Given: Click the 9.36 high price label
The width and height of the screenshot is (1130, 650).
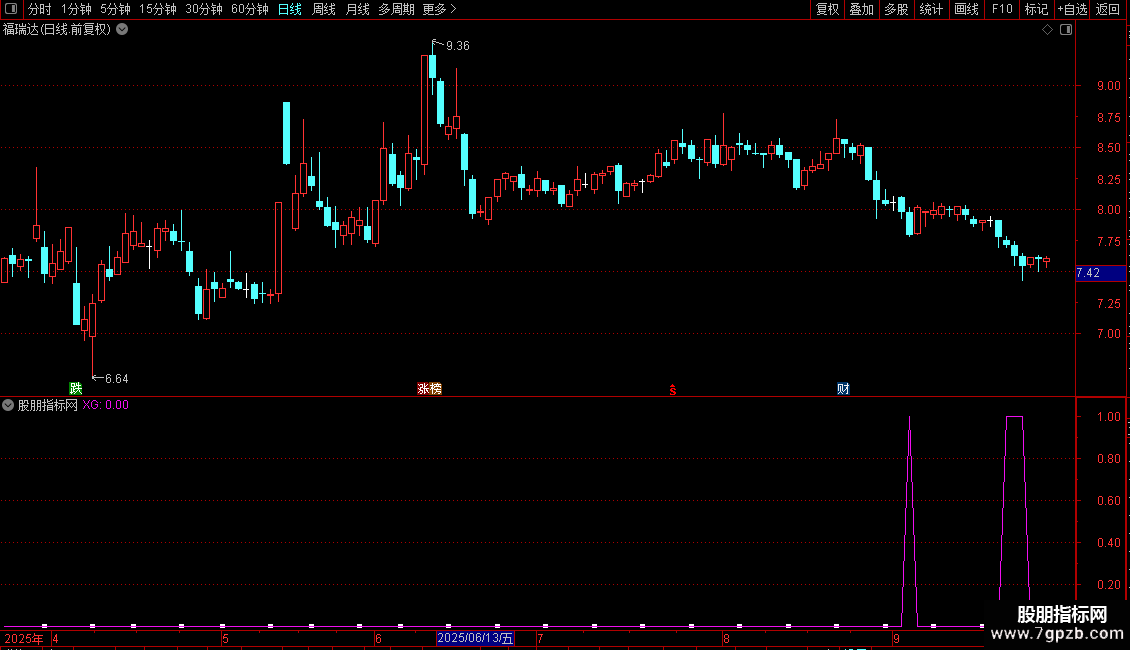Looking at the screenshot, I should [x=458, y=46].
